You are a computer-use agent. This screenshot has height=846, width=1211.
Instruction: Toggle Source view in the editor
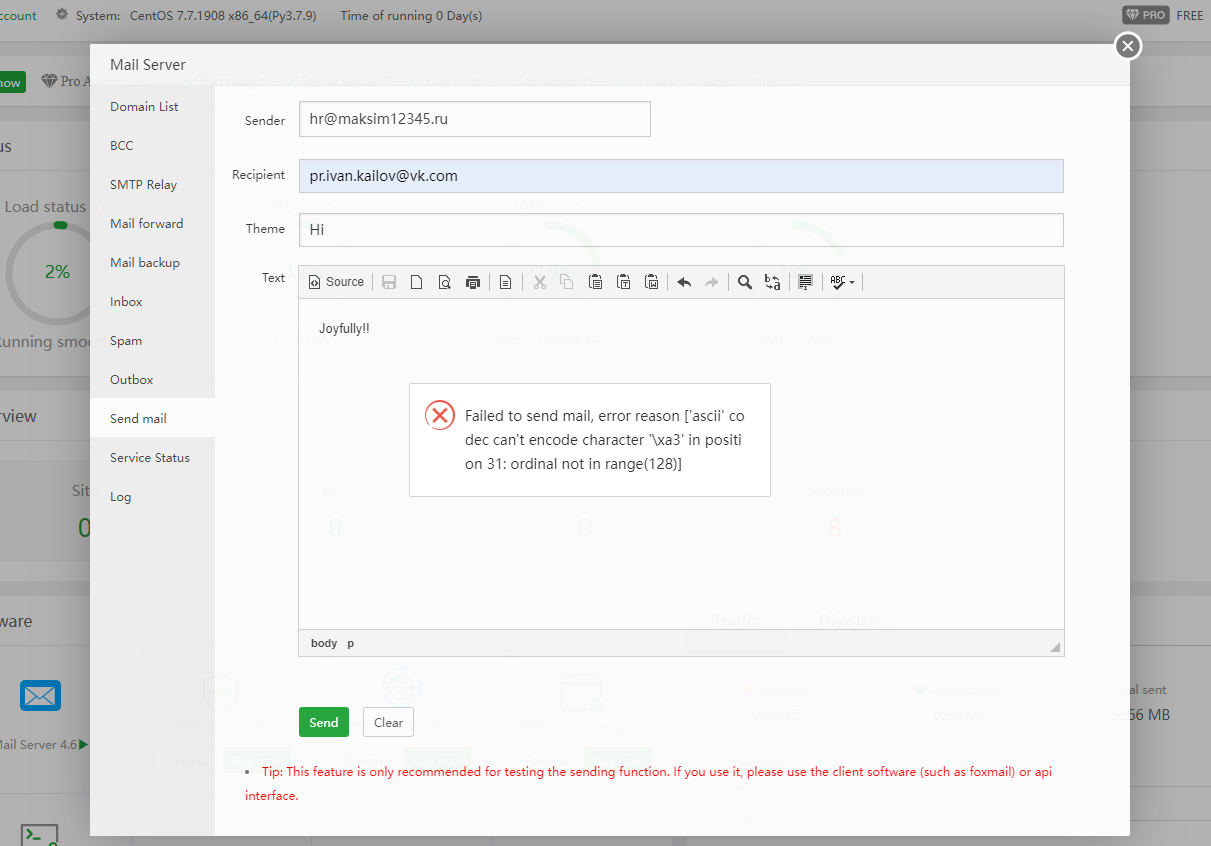pos(336,282)
